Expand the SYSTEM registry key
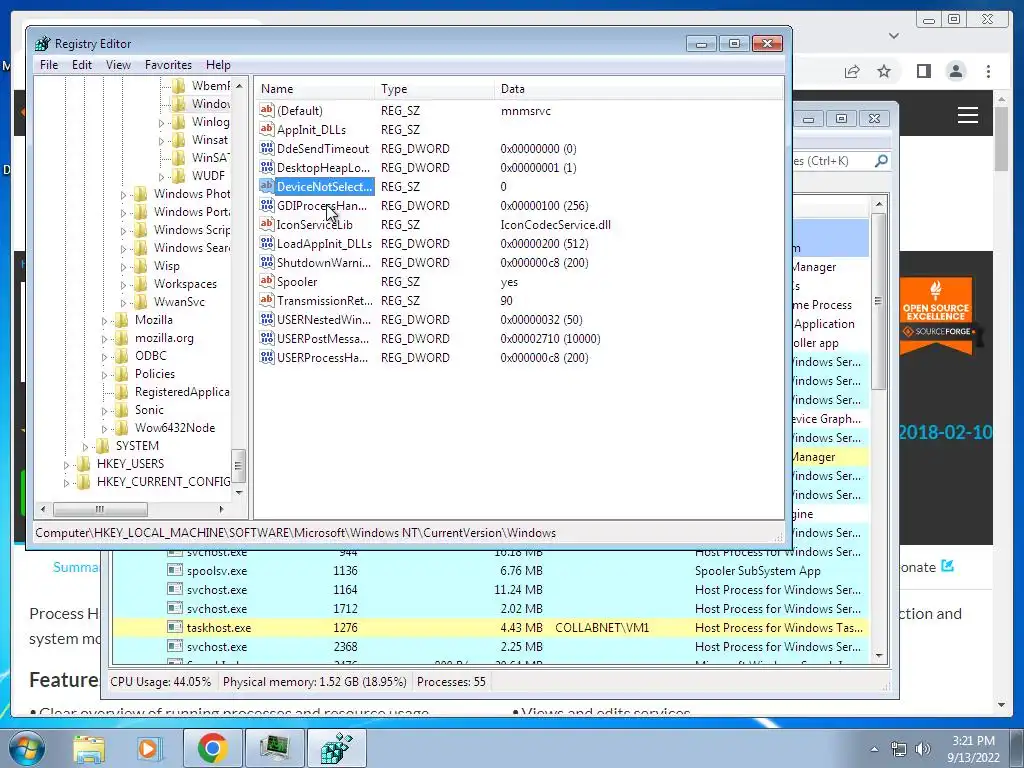Screen dimensions: 1024x768 coord(86,447)
